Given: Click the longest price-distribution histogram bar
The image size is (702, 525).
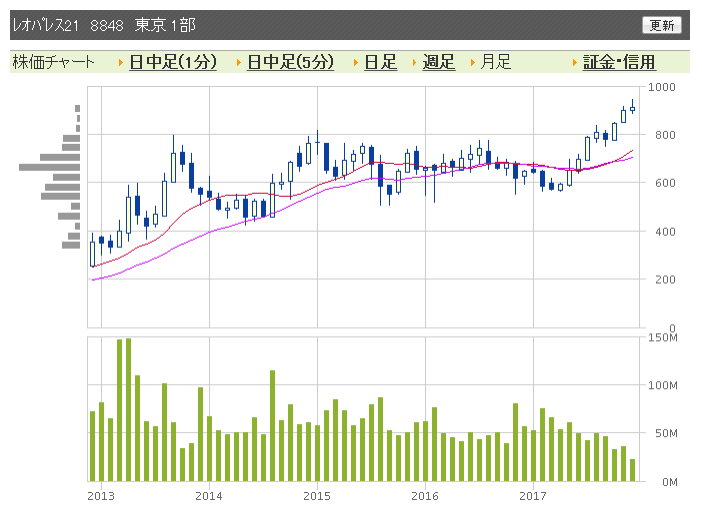Looking at the screenshot, I should [49, 167].
